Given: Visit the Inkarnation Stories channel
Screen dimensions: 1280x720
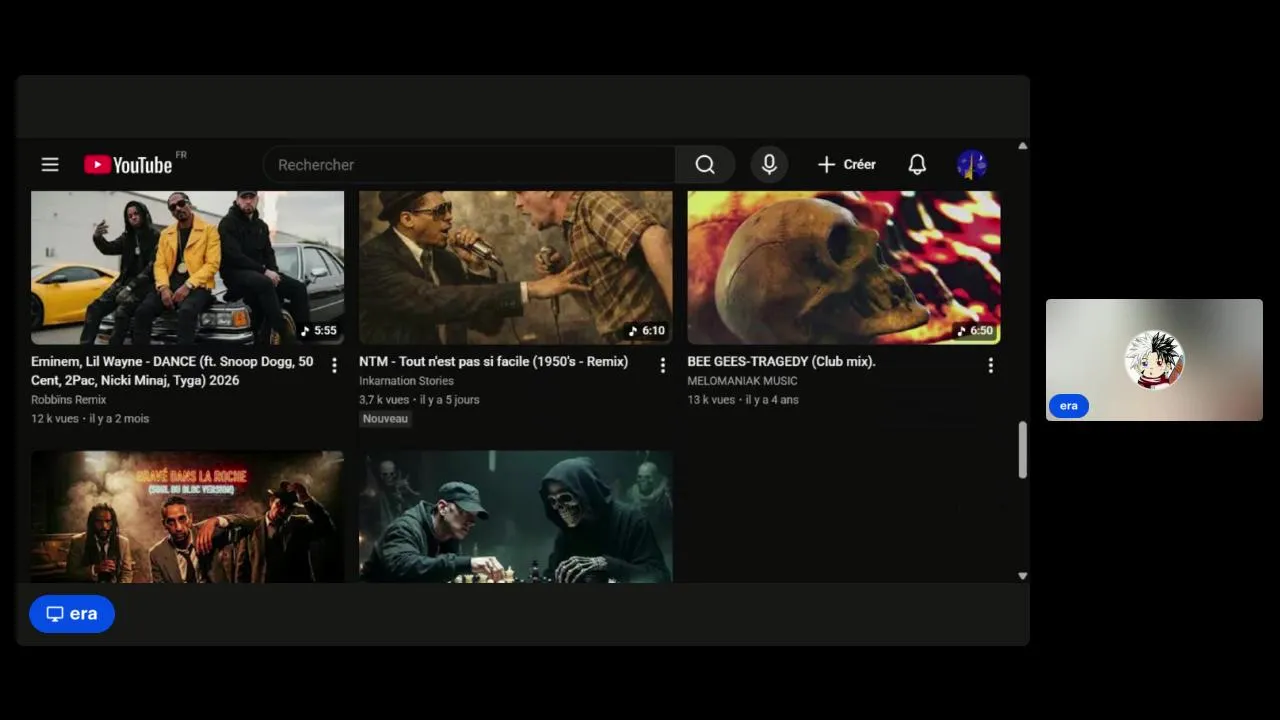Looking at the screenshot, I should click(406, 381).
